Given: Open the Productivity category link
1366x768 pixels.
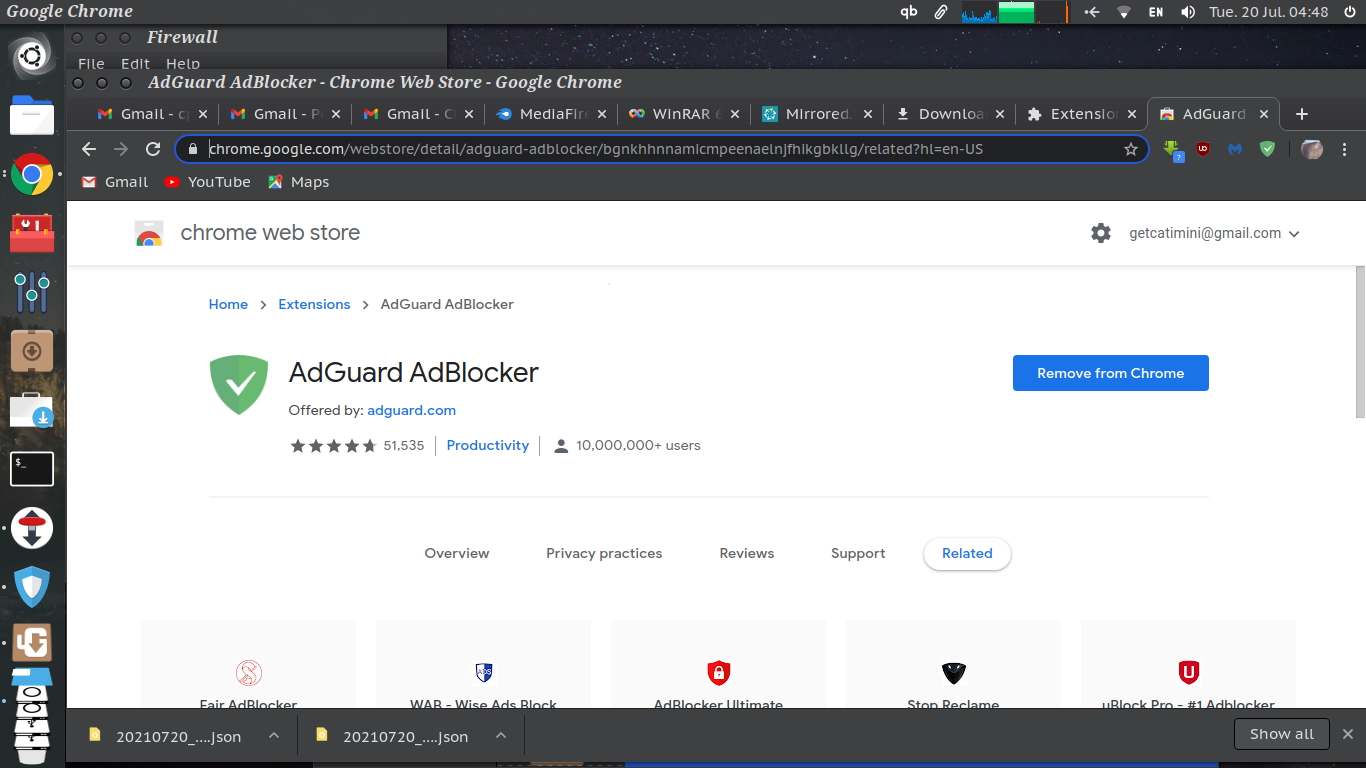Looking at the screenshot, I should [488, 445].
